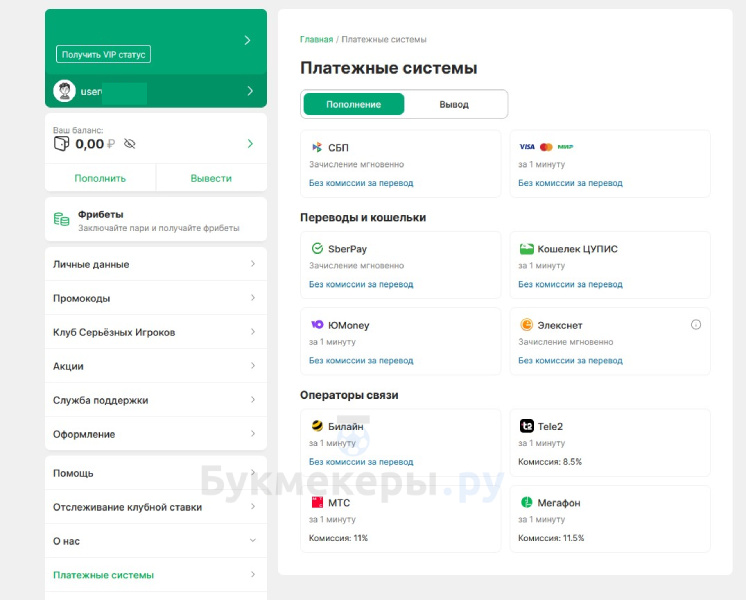The image size is (746, 600).
Task: Click the Фрибеты coins icon
Action: (x=61, y=219)
